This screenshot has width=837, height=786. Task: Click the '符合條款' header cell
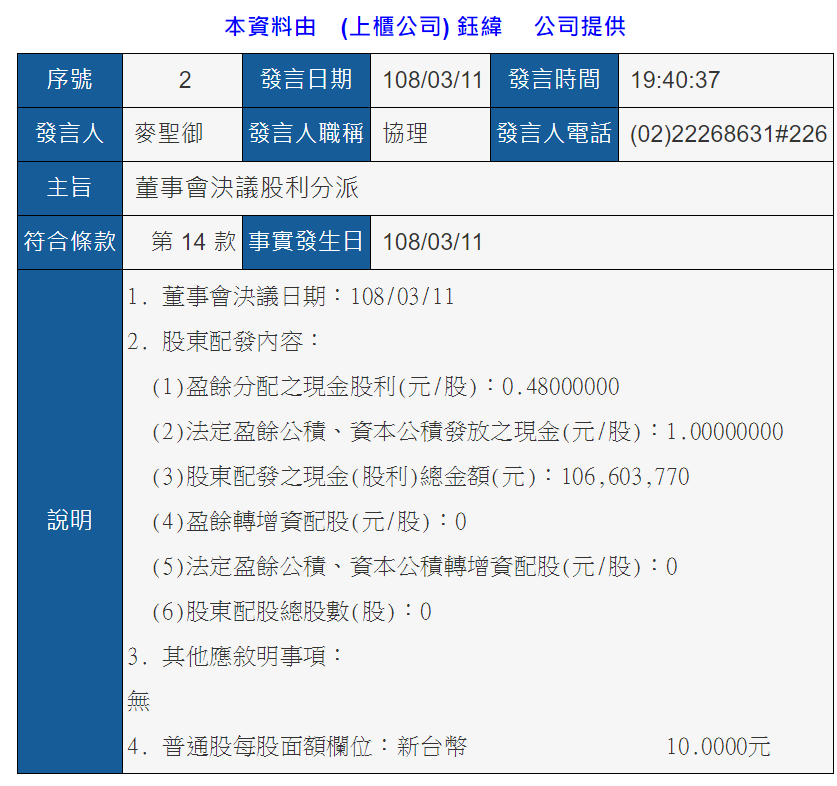tap(70, 242)
